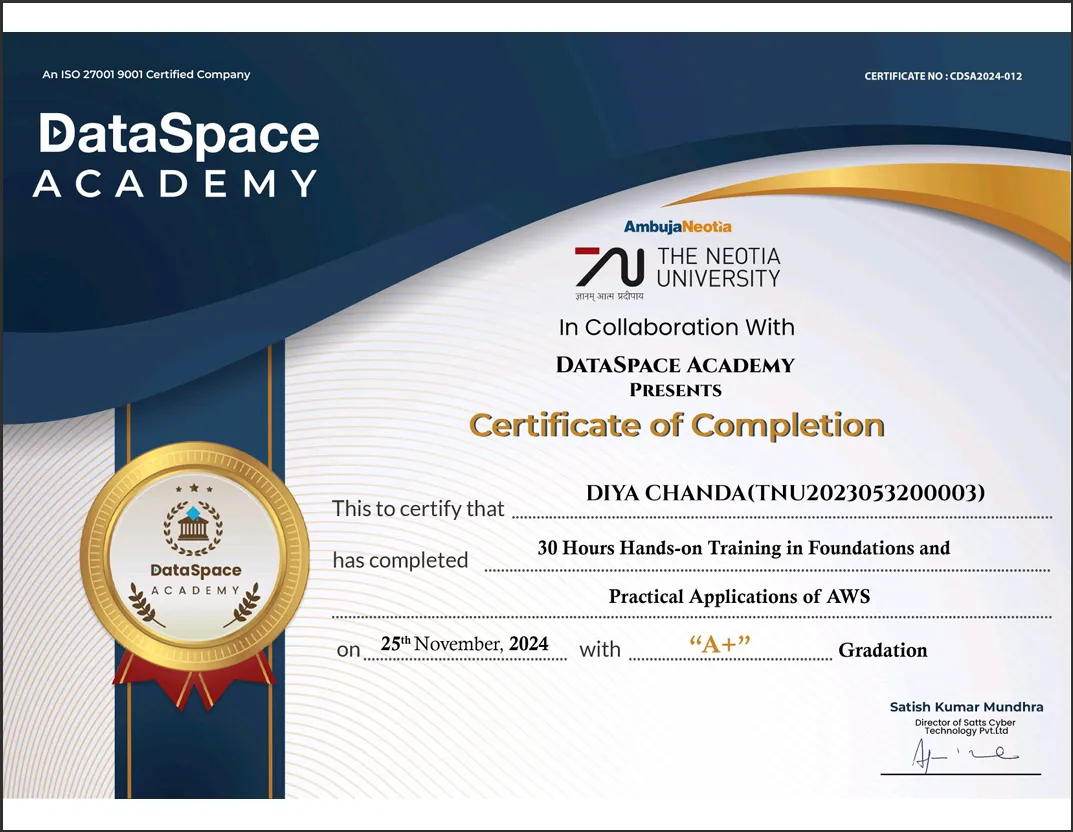Click the 'In Collaboration With' line
1073x832 pixels.
(677, 327)
